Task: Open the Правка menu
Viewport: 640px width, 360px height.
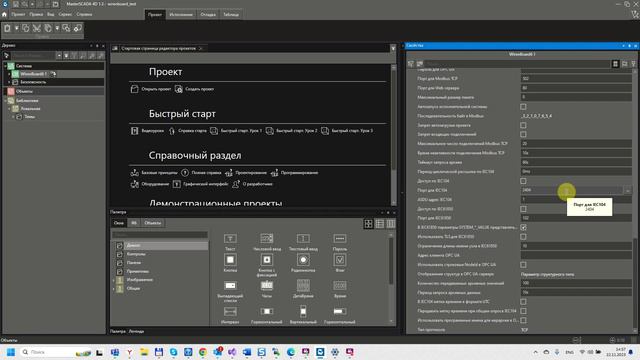Action: tap(36, 14)
